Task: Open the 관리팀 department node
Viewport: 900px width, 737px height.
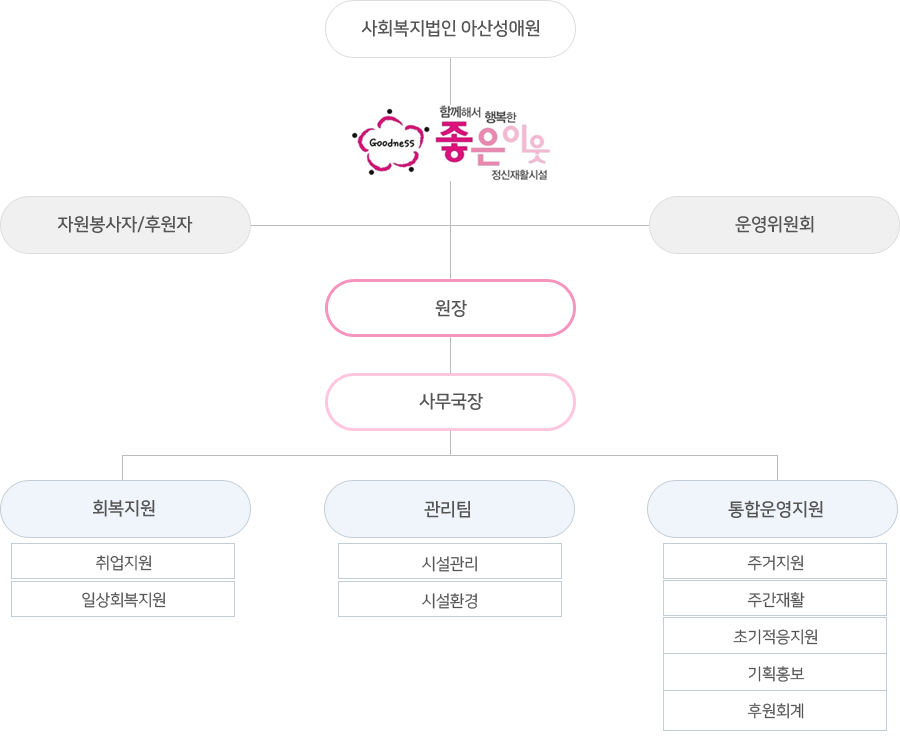Action: coord(449,509)
